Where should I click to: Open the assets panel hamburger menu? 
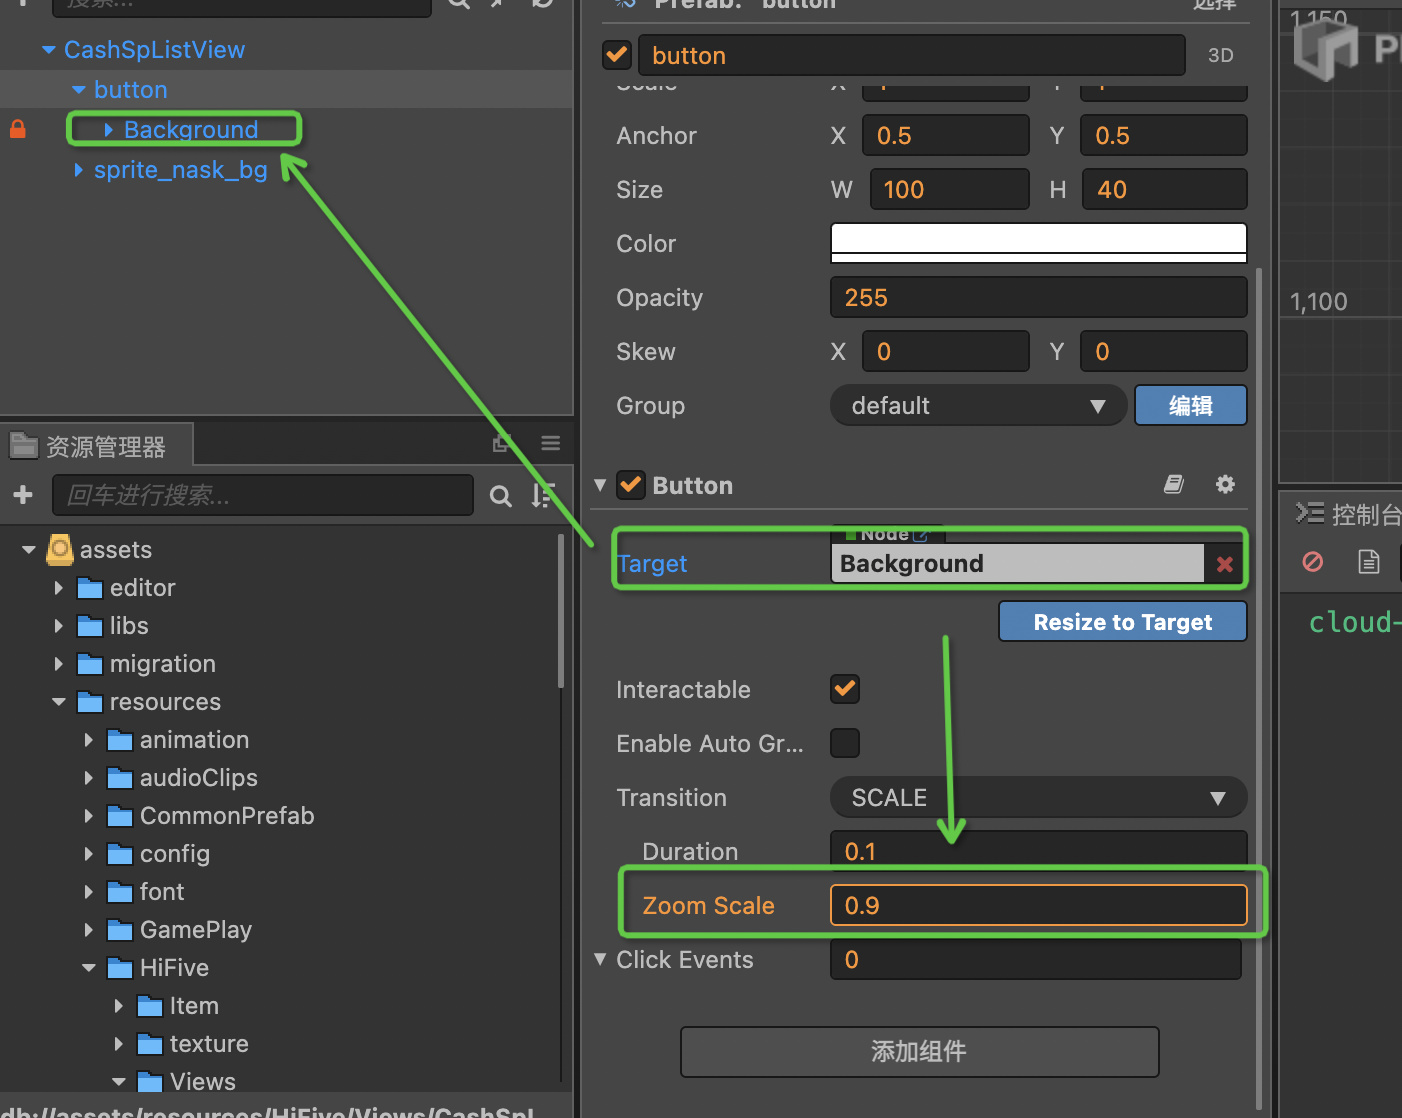[551, 443]
